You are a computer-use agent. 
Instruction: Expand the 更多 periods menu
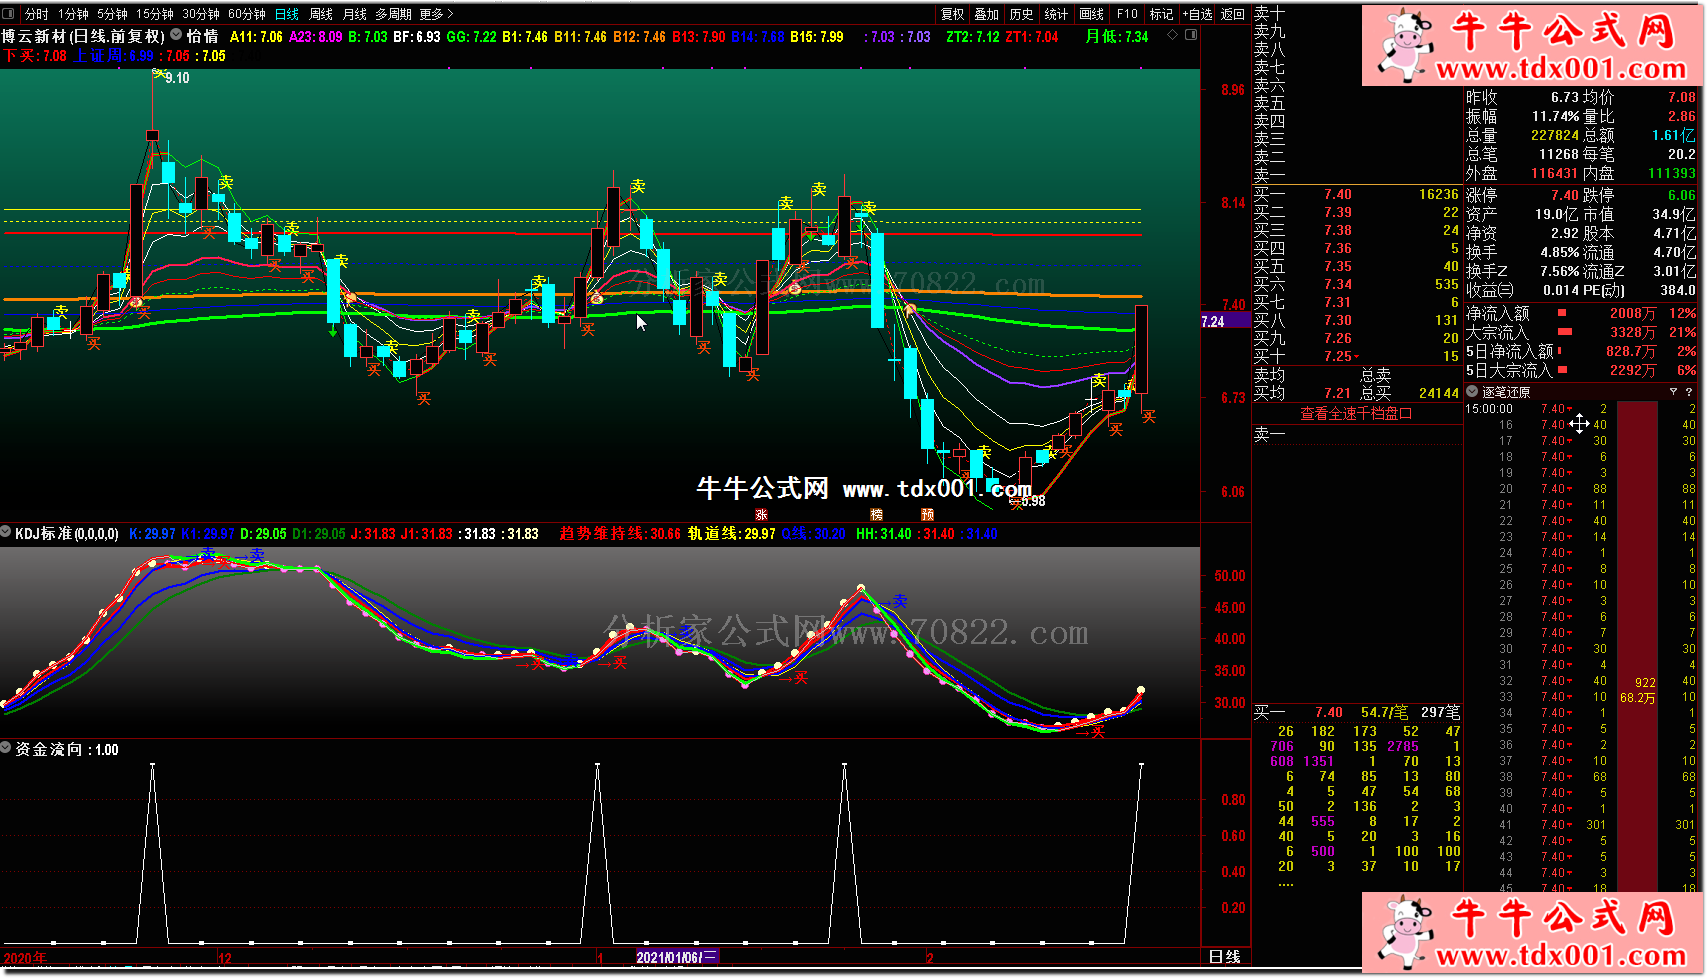coord(436,14)
